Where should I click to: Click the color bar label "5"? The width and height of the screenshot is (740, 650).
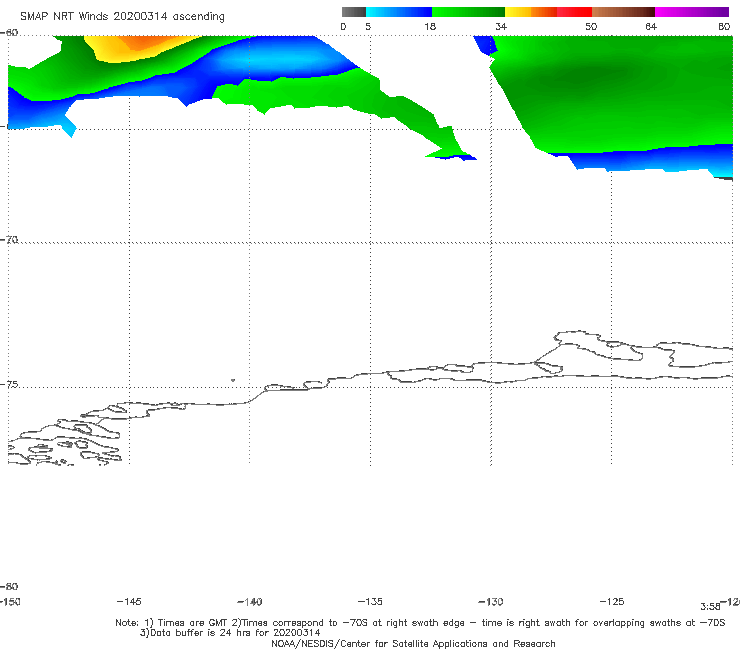(x=368, y=26)
